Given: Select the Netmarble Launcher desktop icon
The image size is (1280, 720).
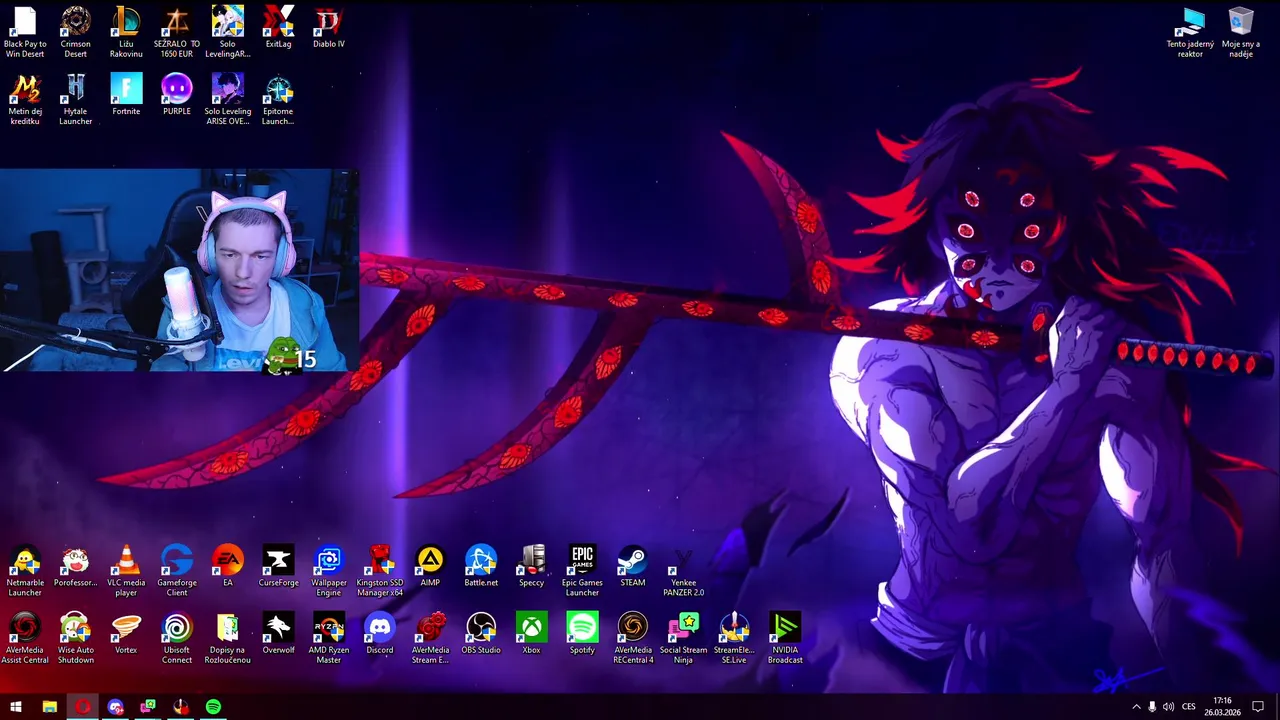Looking at the screenshot, I should (x=25, y=571).
